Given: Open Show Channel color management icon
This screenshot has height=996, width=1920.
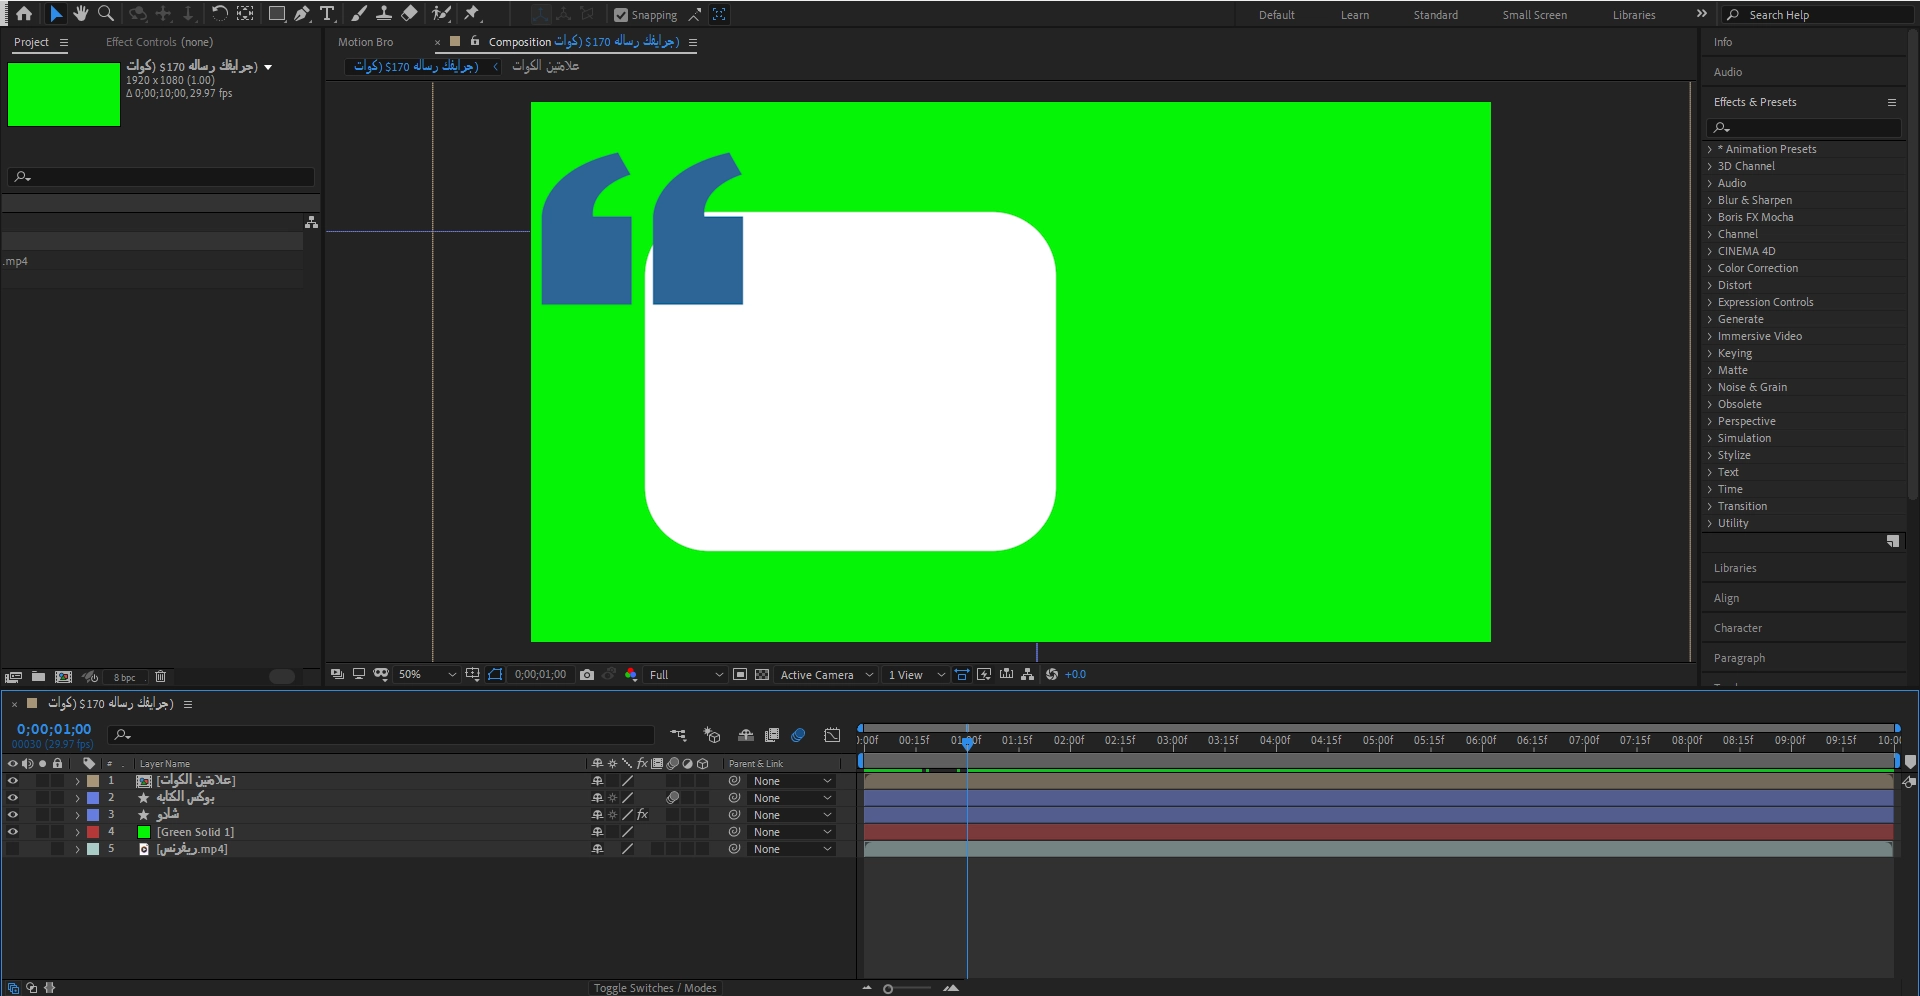Looking at the screenshot, I should pos(631,675).
